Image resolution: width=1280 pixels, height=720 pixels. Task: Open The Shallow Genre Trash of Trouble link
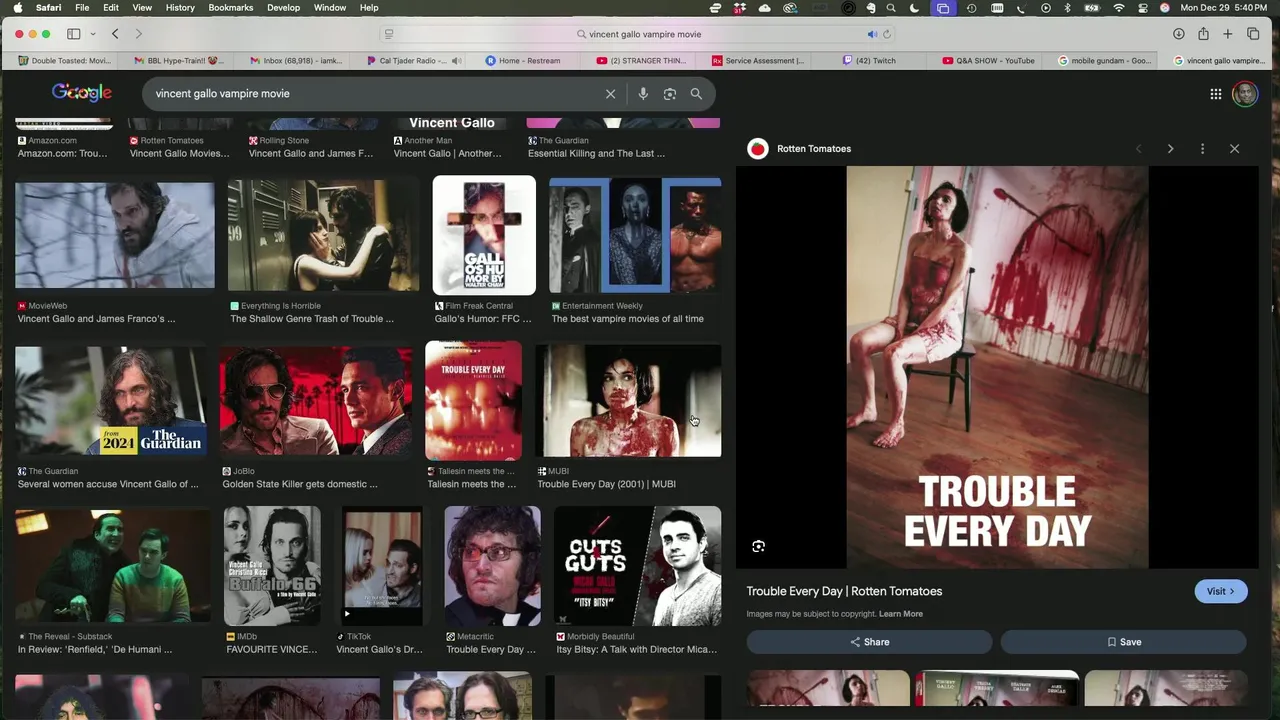point(312,319)
